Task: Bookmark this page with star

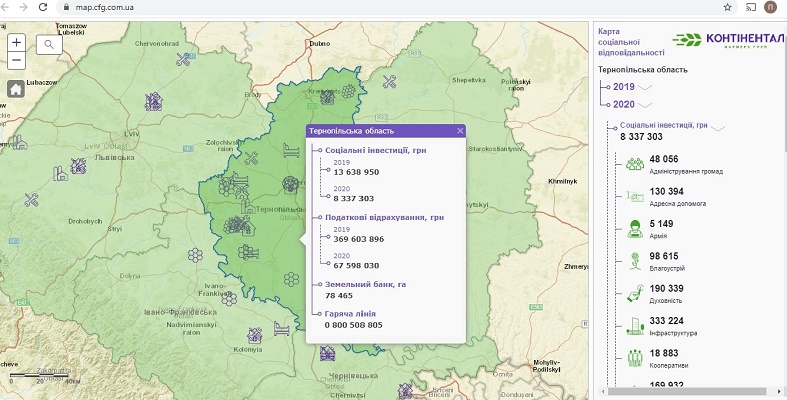Action: pos(727,8)
